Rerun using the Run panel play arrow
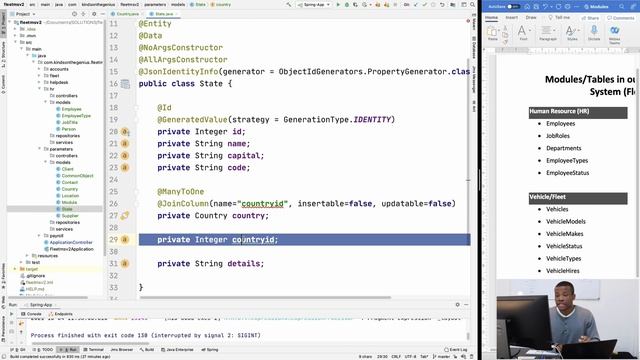The image size is (640, 360). 11,314
